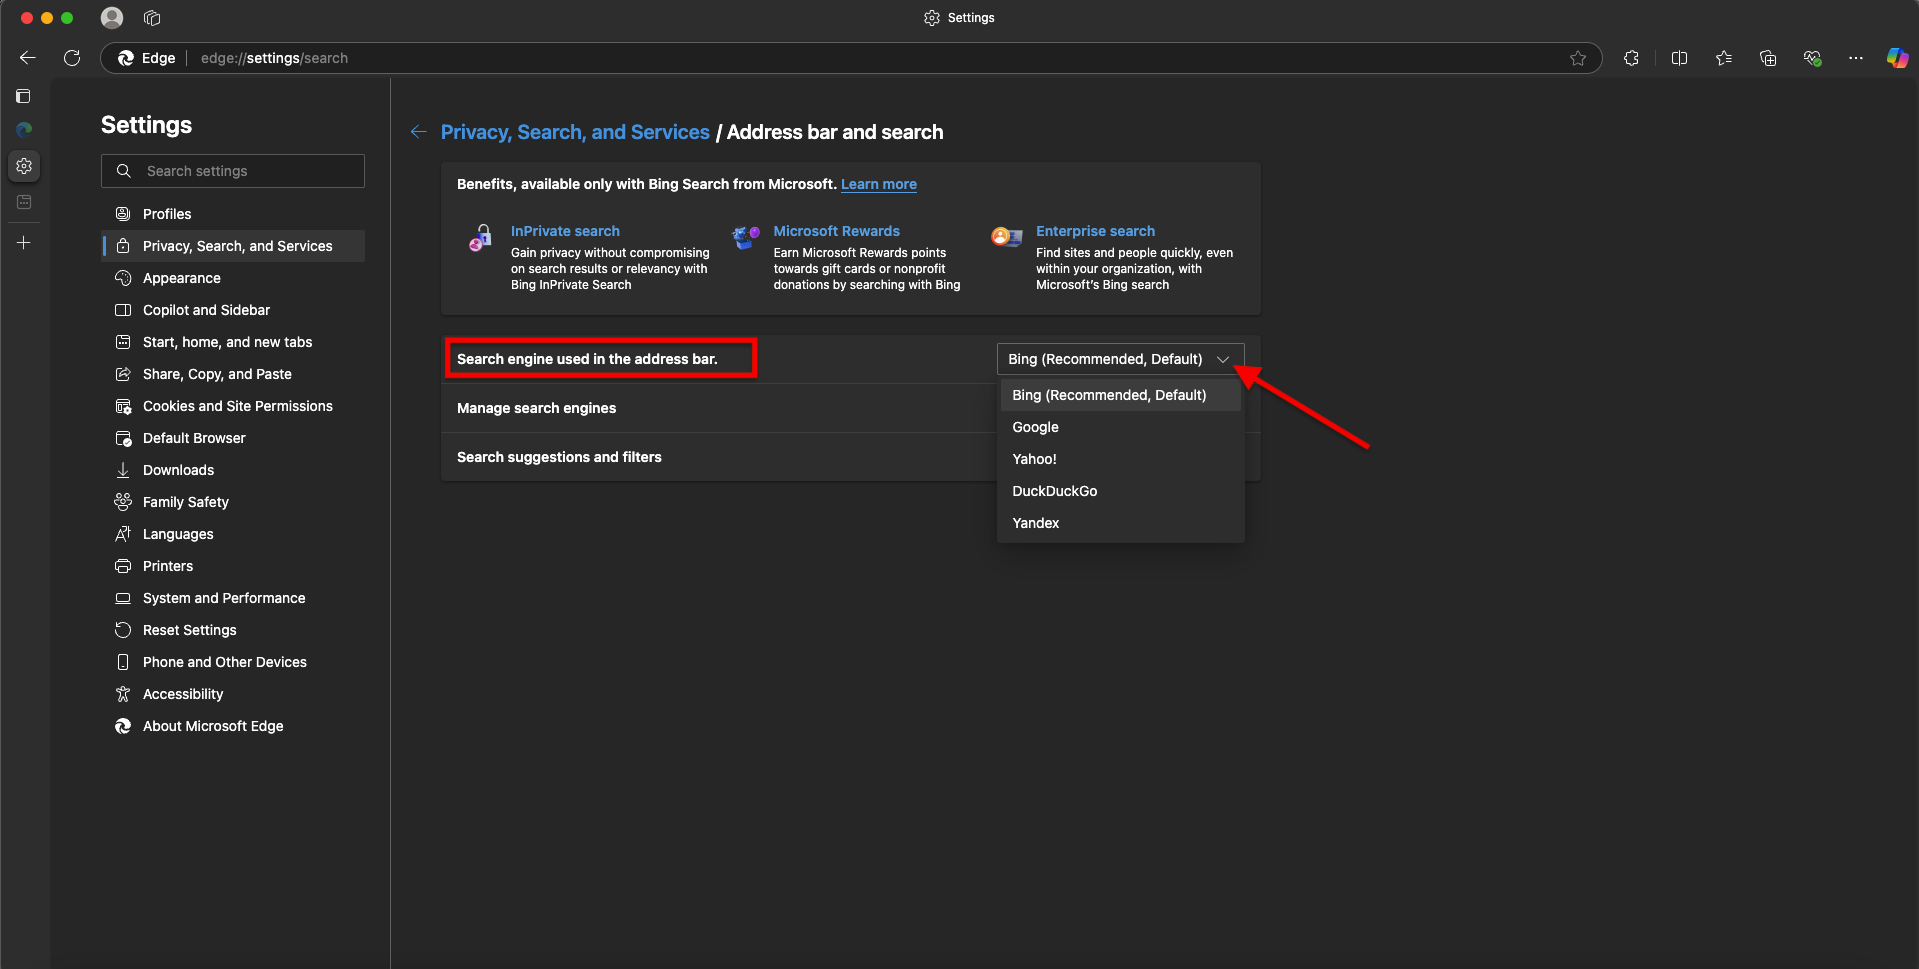Select Settings gear tab in vertical sidebar
This screenshot has width=1919, height=969.
pos(24,166)
